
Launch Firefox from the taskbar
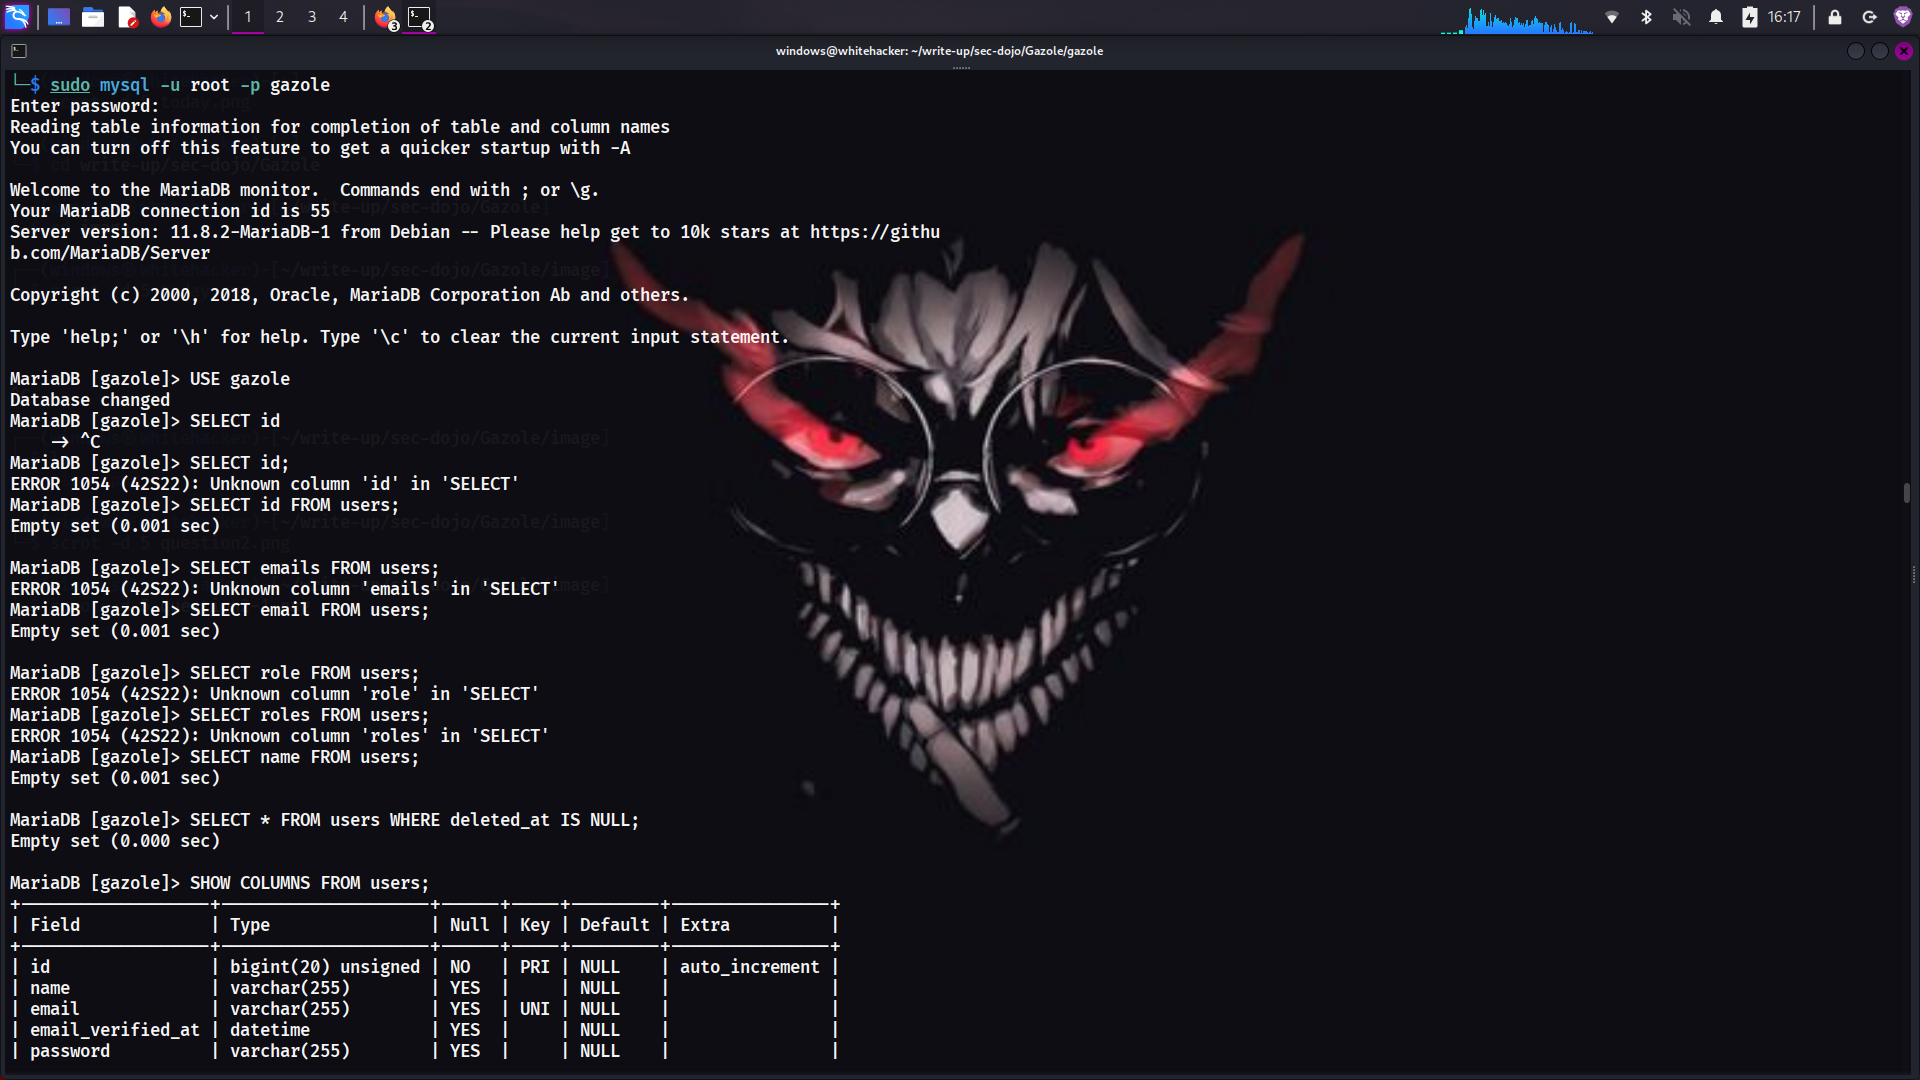[160, 17]
